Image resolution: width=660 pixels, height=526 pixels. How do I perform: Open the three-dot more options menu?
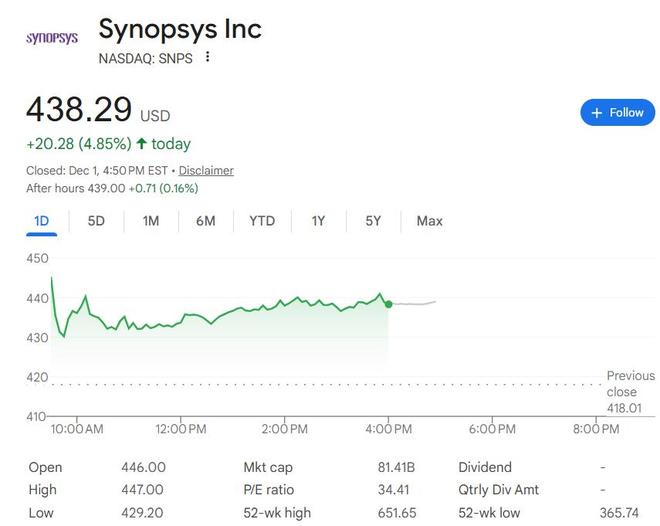[208, 57]
